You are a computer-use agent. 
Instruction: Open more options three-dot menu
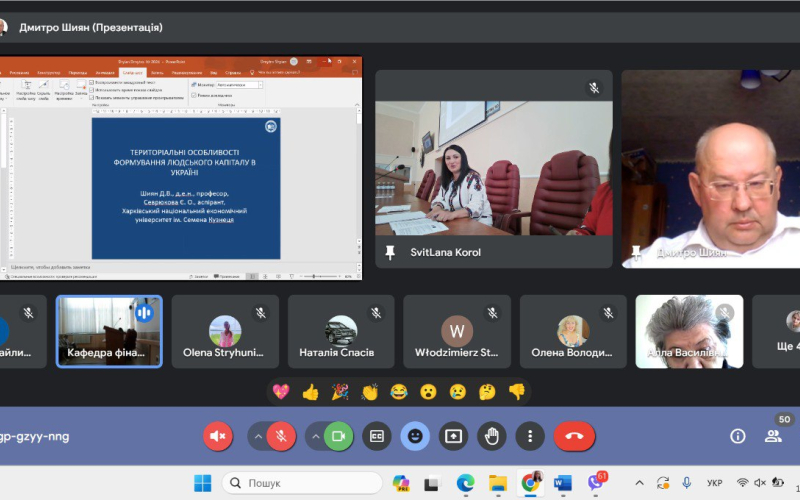(x=530, y=436)
